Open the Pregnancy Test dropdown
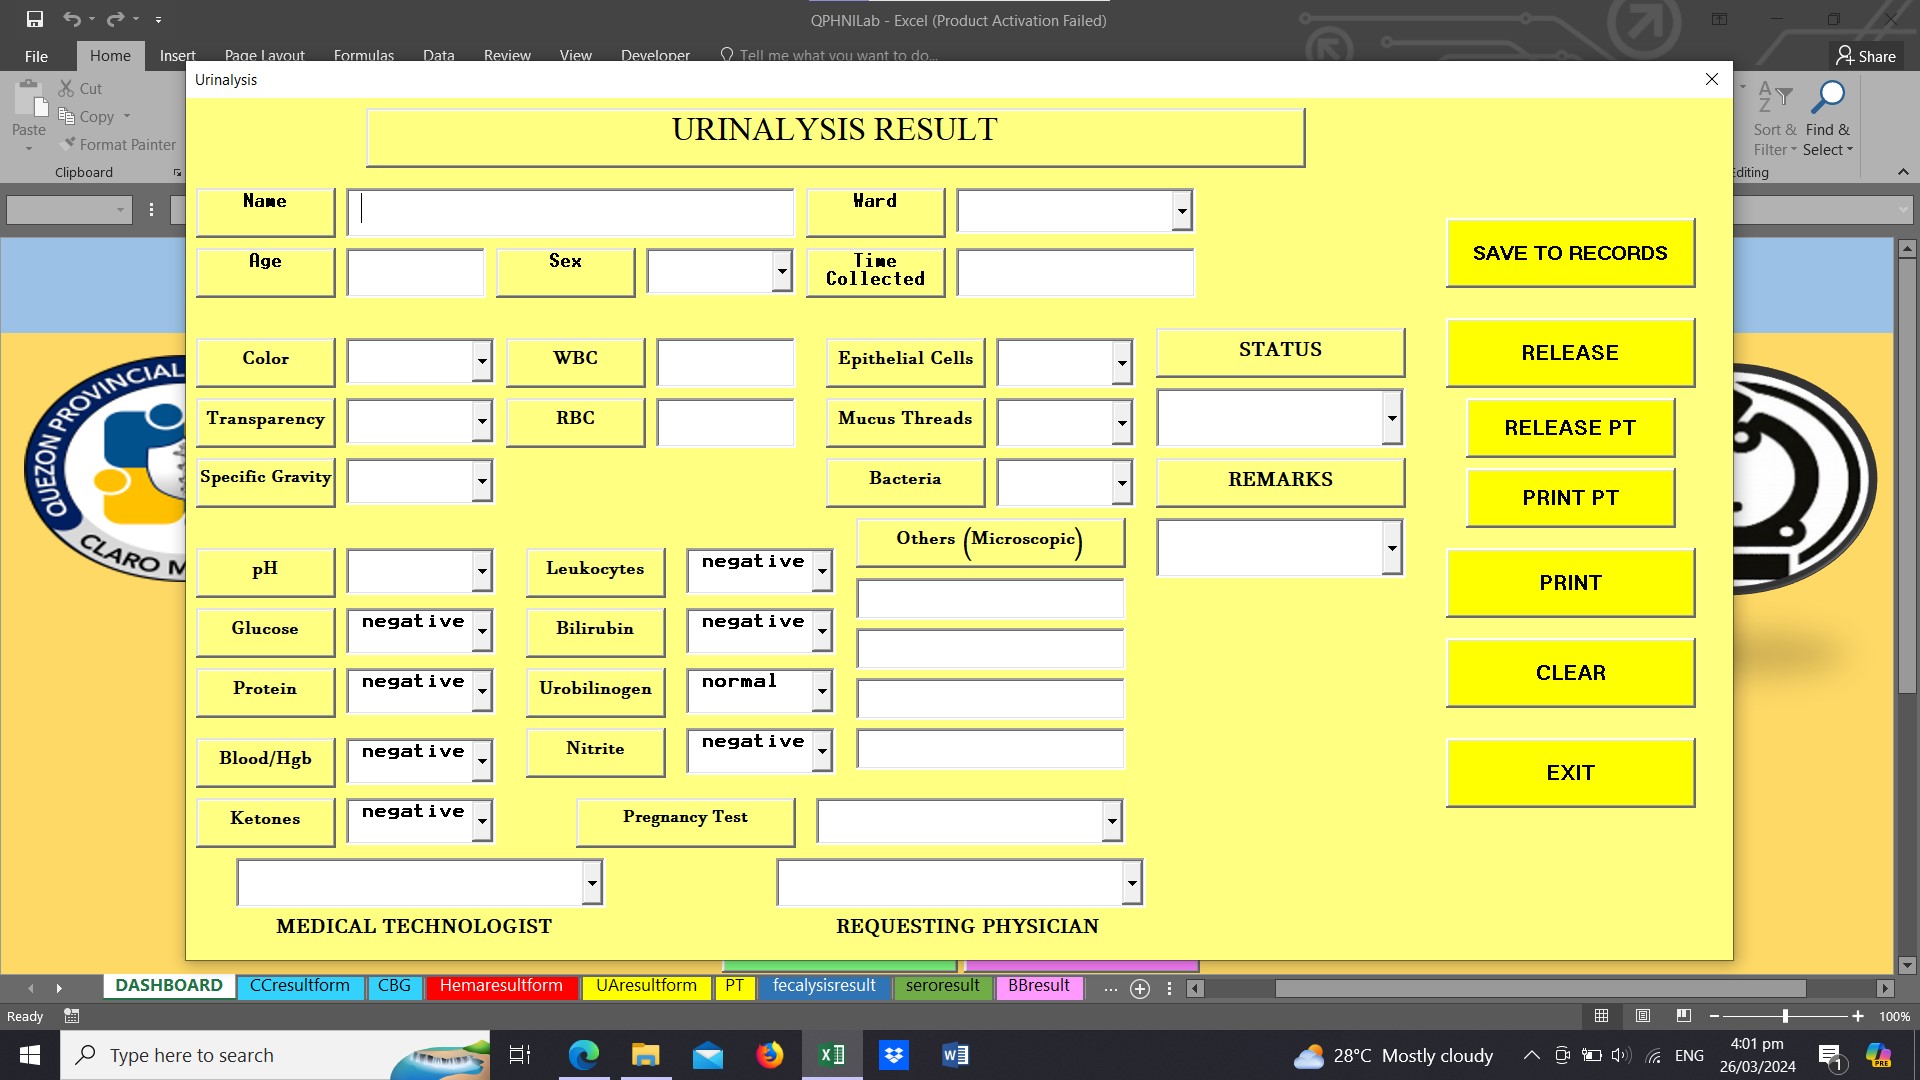 click(1112, 822)
